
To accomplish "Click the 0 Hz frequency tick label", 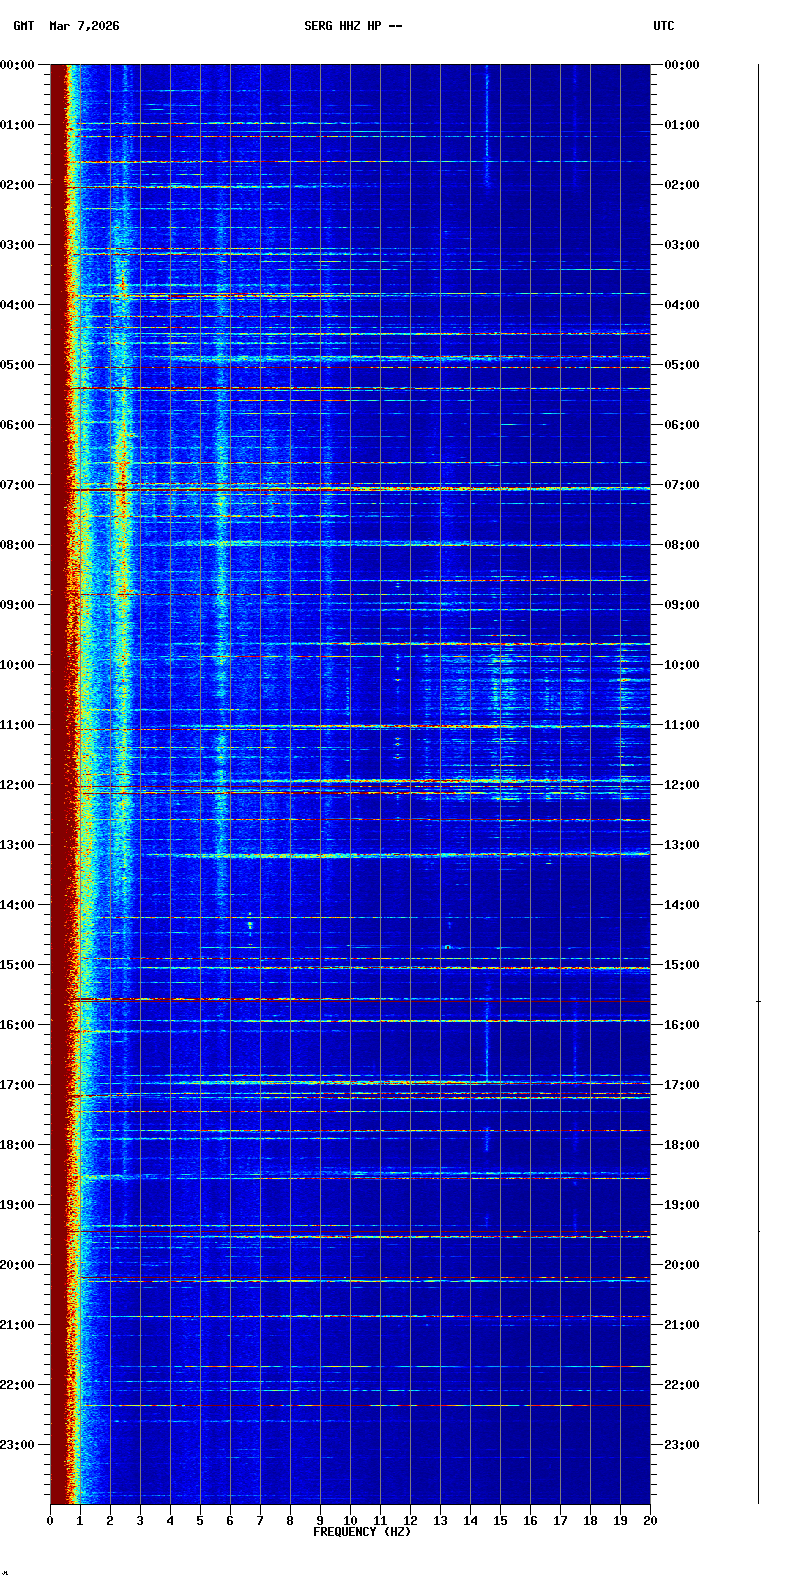I will point(50,1521).
